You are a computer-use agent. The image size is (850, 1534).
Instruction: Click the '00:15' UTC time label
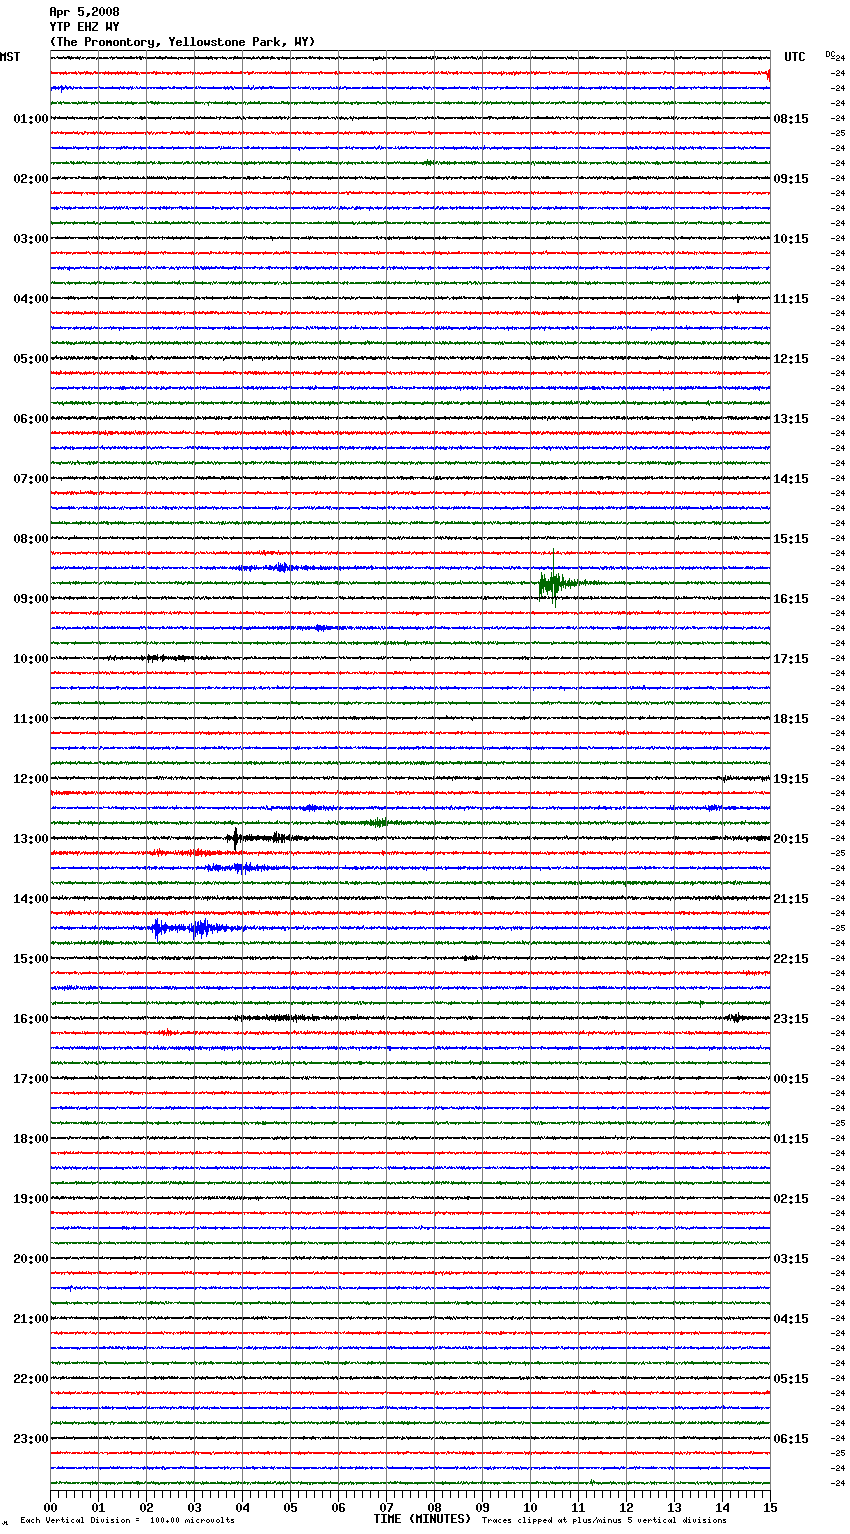(x=791, y=1079)
